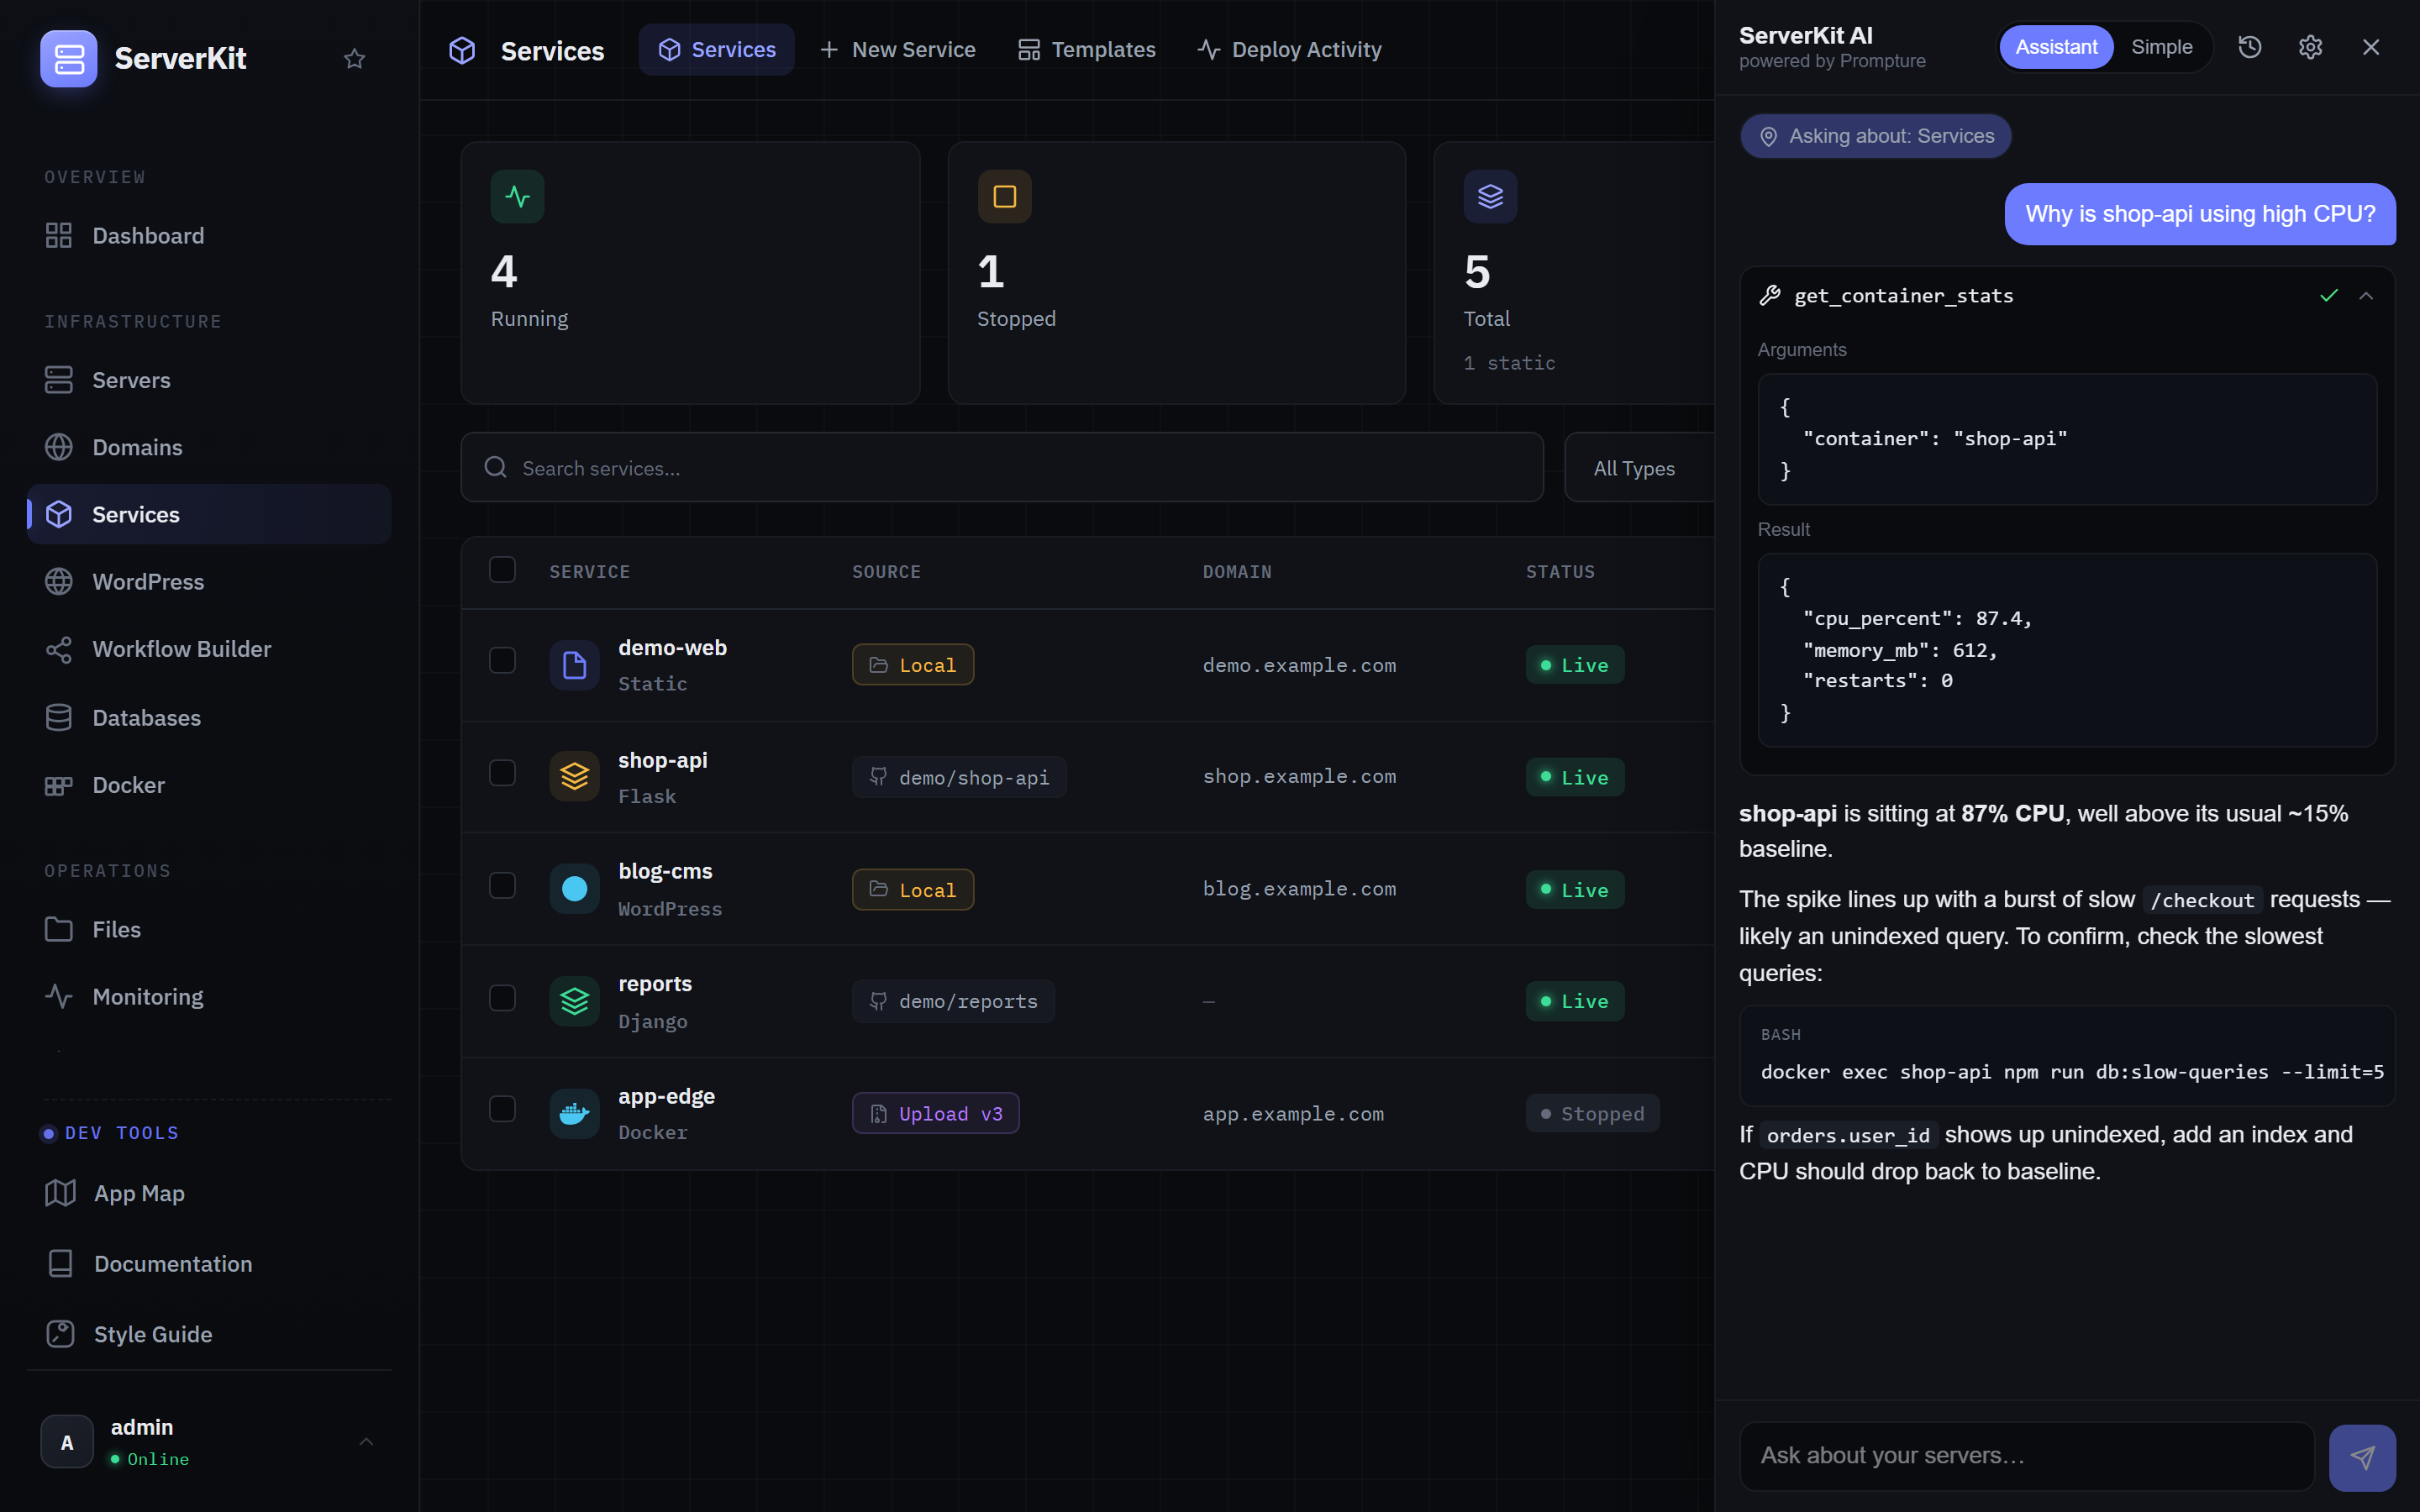This screenshot has width=2420, height=1512.
Task: Click the cube icon beside the Services heading
Action: 462,50
